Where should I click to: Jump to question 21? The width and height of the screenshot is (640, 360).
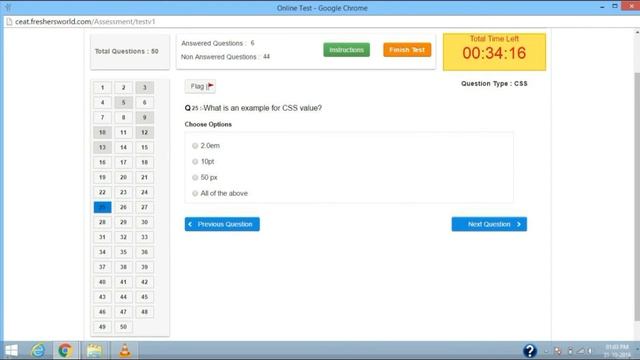coord(144,177)
